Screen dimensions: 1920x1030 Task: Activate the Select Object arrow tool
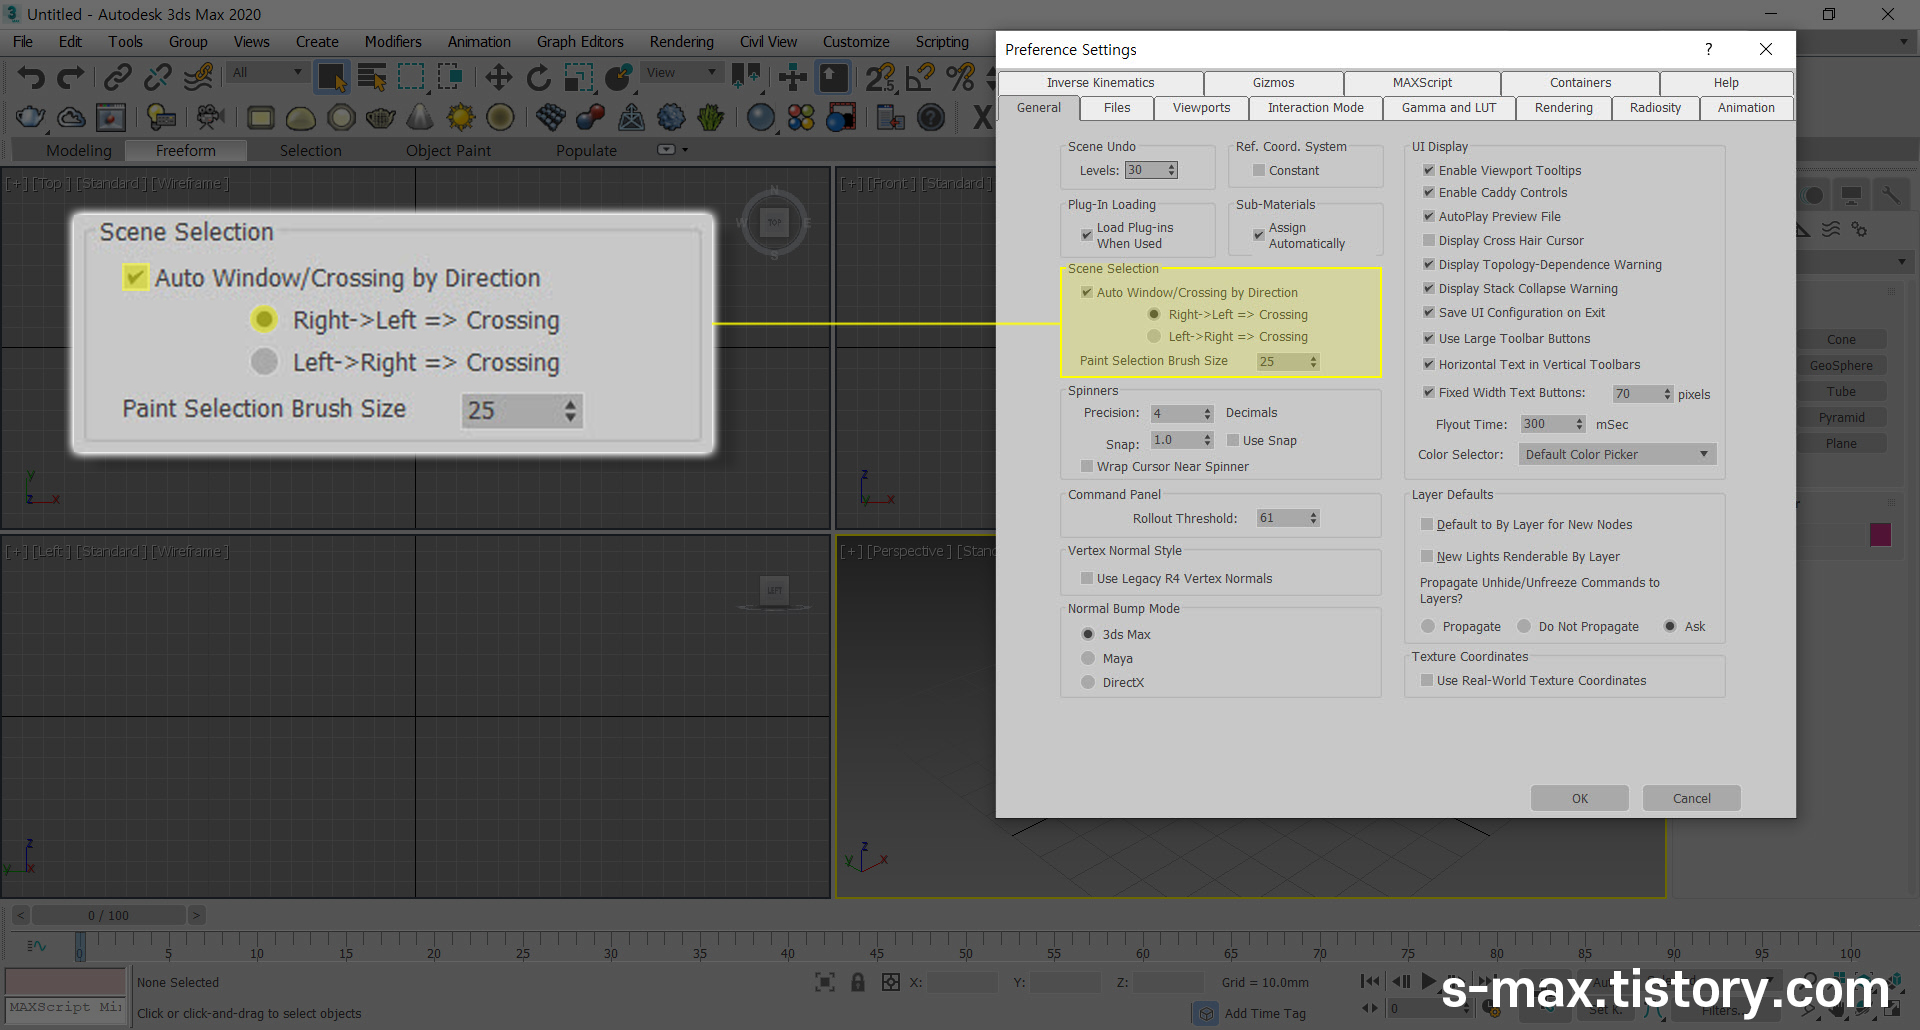[332, 77]
